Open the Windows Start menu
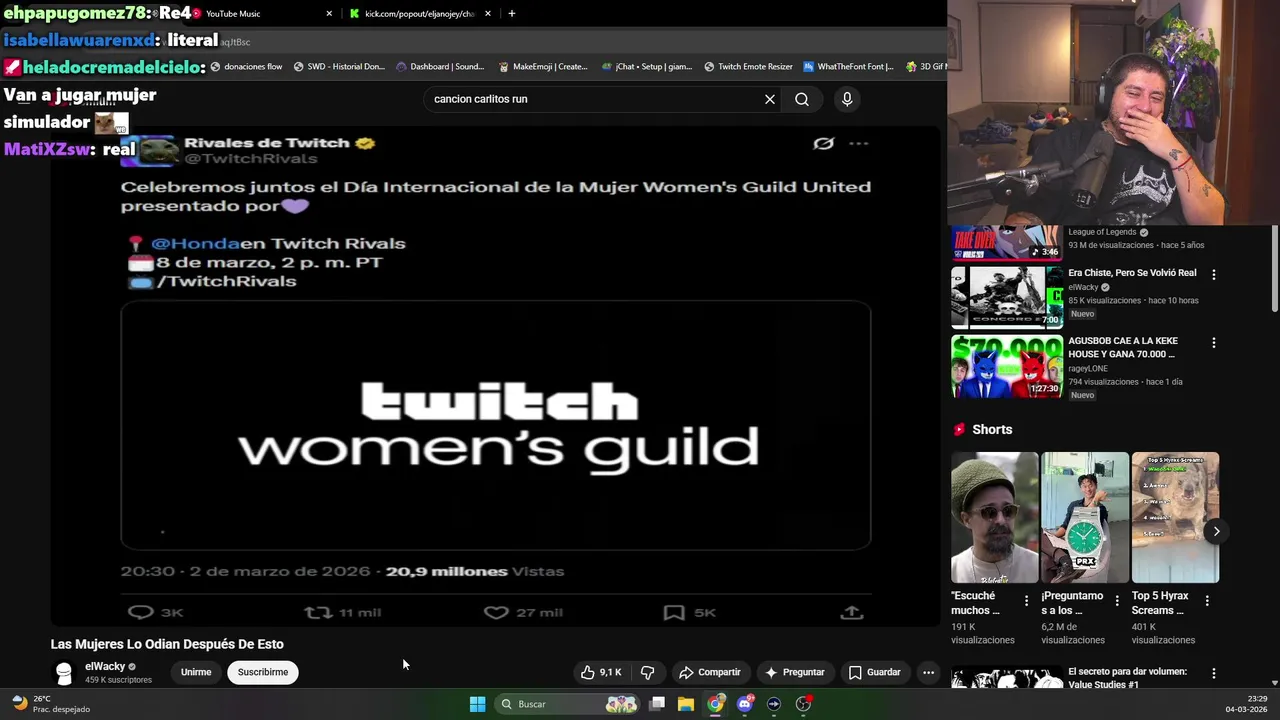 click(478, 704)
